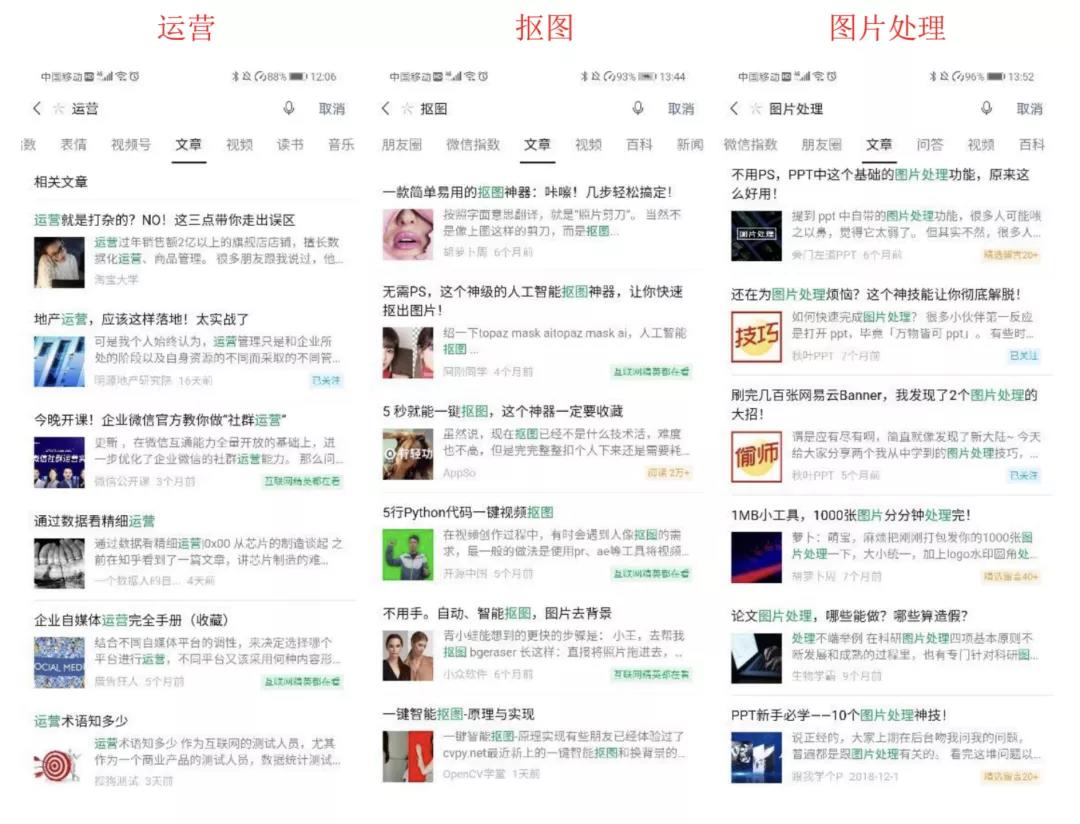Open article 不用PS,PPT中这个基础的图片处理功能

pos(887,215)
